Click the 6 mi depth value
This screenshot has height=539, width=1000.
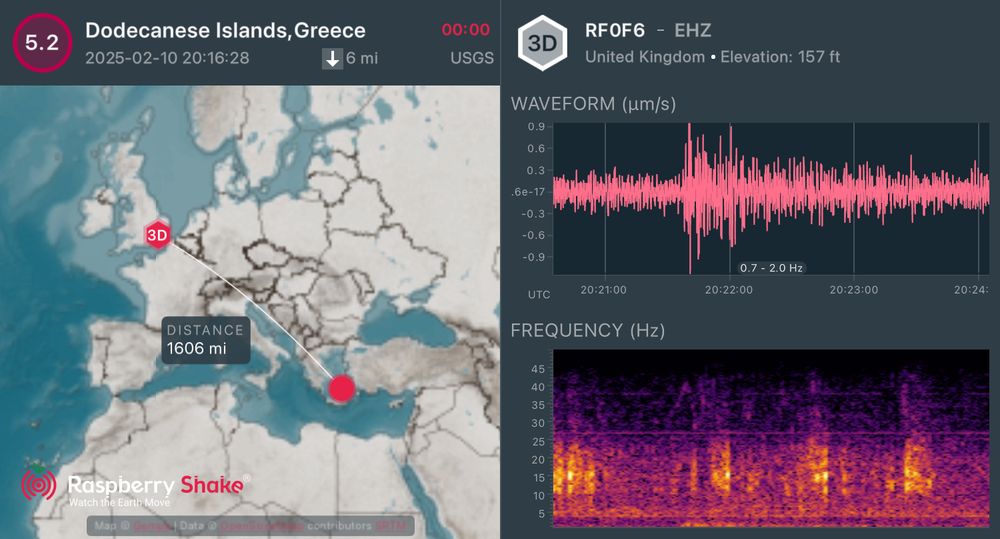coord(362,59)
